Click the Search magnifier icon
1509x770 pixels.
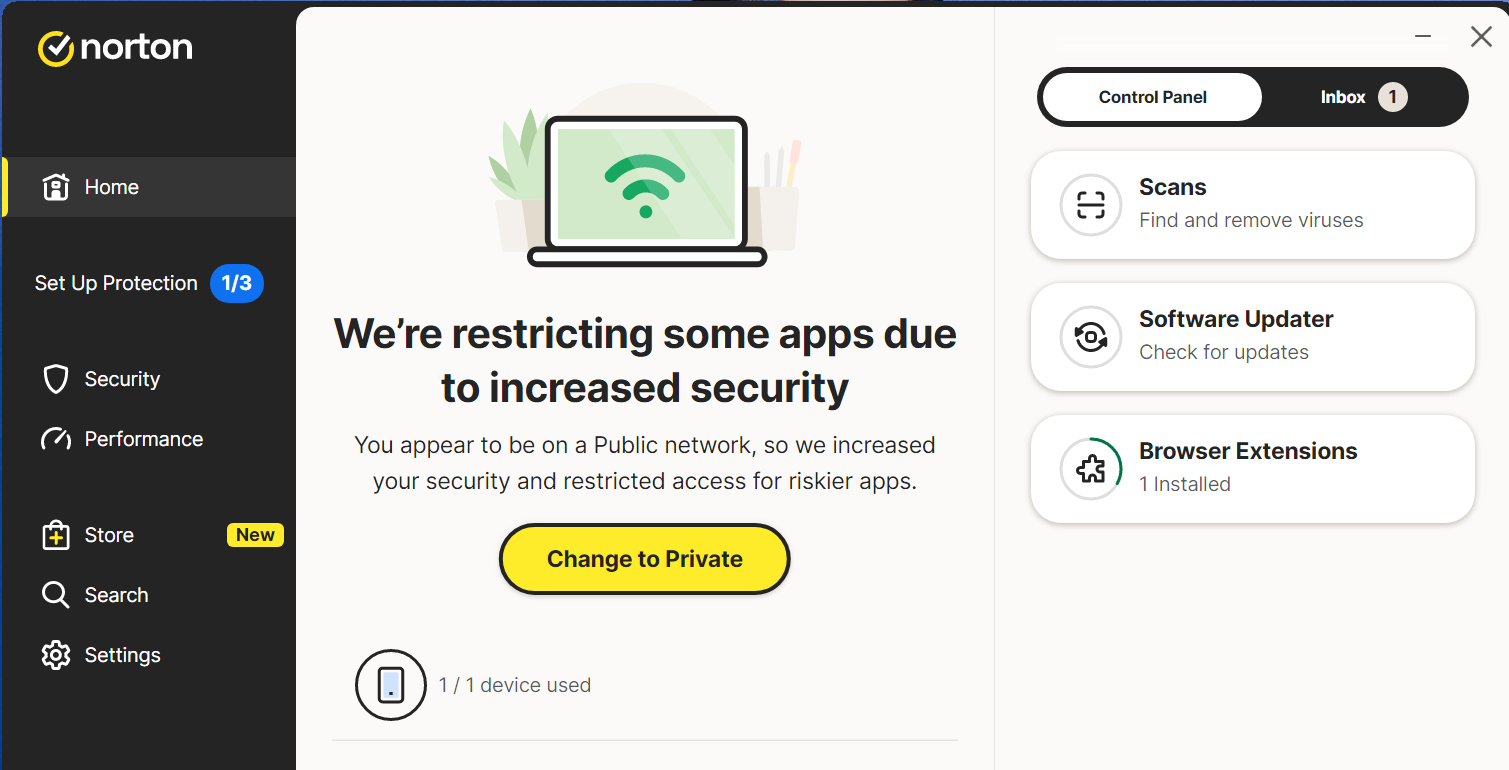(56, 595)
